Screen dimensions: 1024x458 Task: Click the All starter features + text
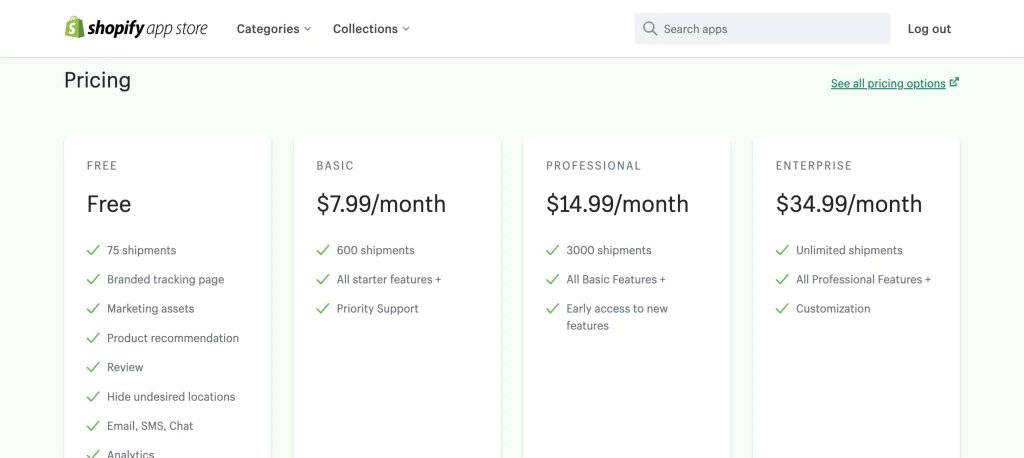389,280
